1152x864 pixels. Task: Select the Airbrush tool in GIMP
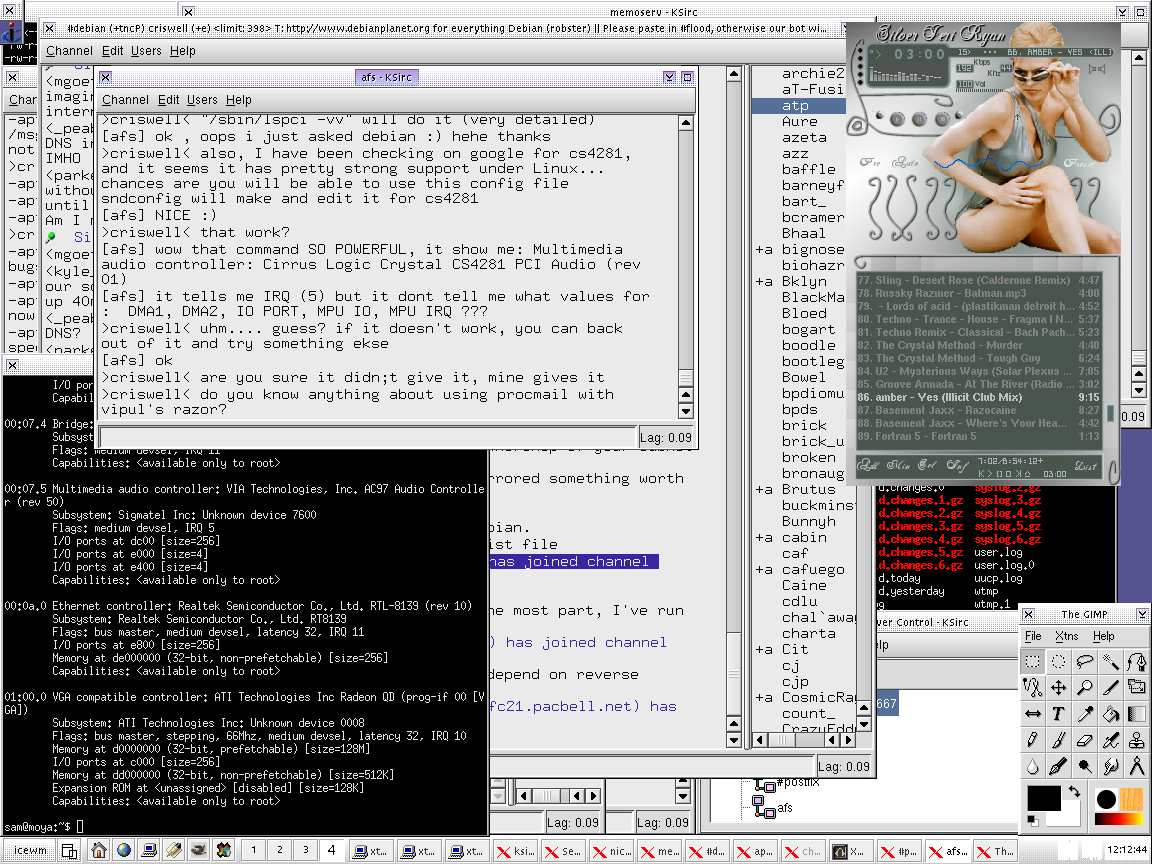coord(1110,740)
